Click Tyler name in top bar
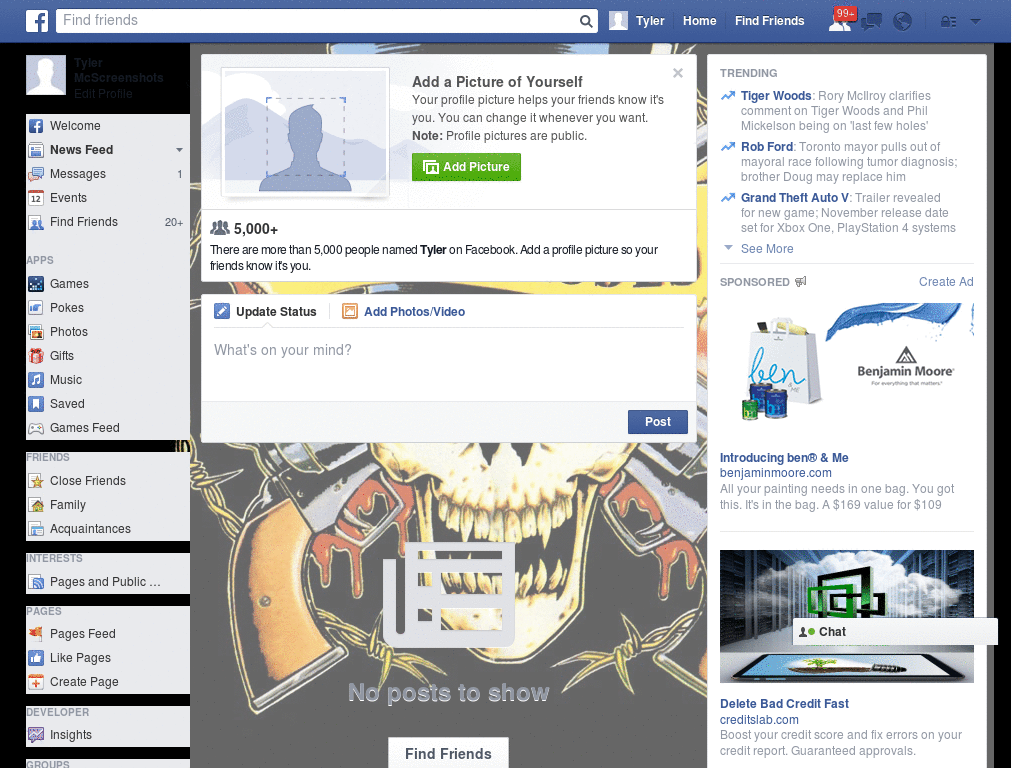 [x=650, y=21]
